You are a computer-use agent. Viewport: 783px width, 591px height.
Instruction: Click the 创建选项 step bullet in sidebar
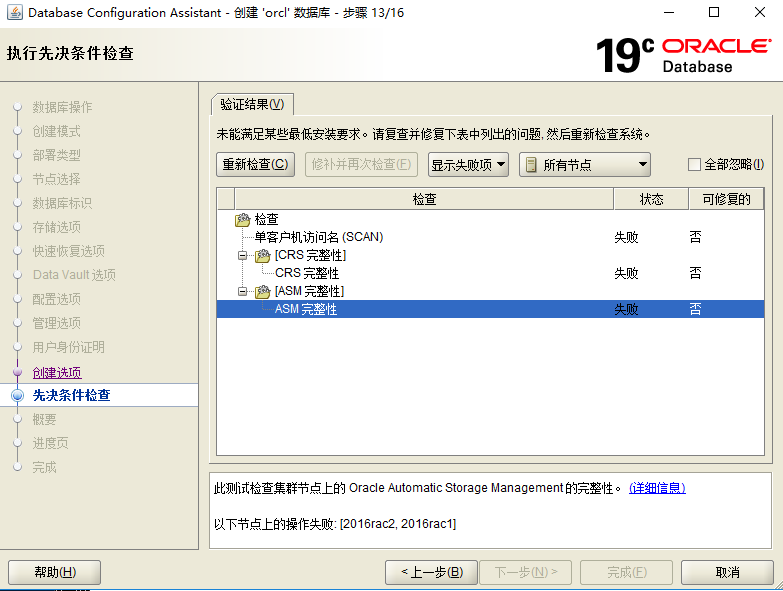point(17,372)
